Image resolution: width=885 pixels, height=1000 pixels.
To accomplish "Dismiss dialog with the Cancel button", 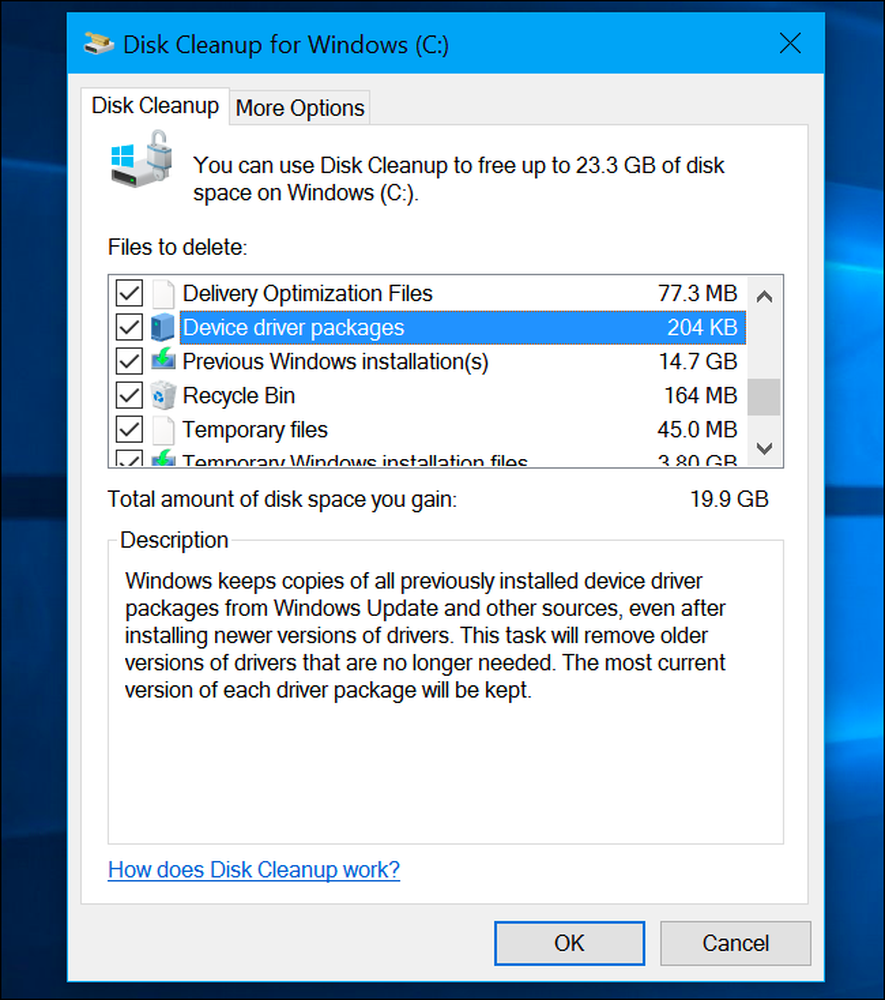I will pos(736,943).
